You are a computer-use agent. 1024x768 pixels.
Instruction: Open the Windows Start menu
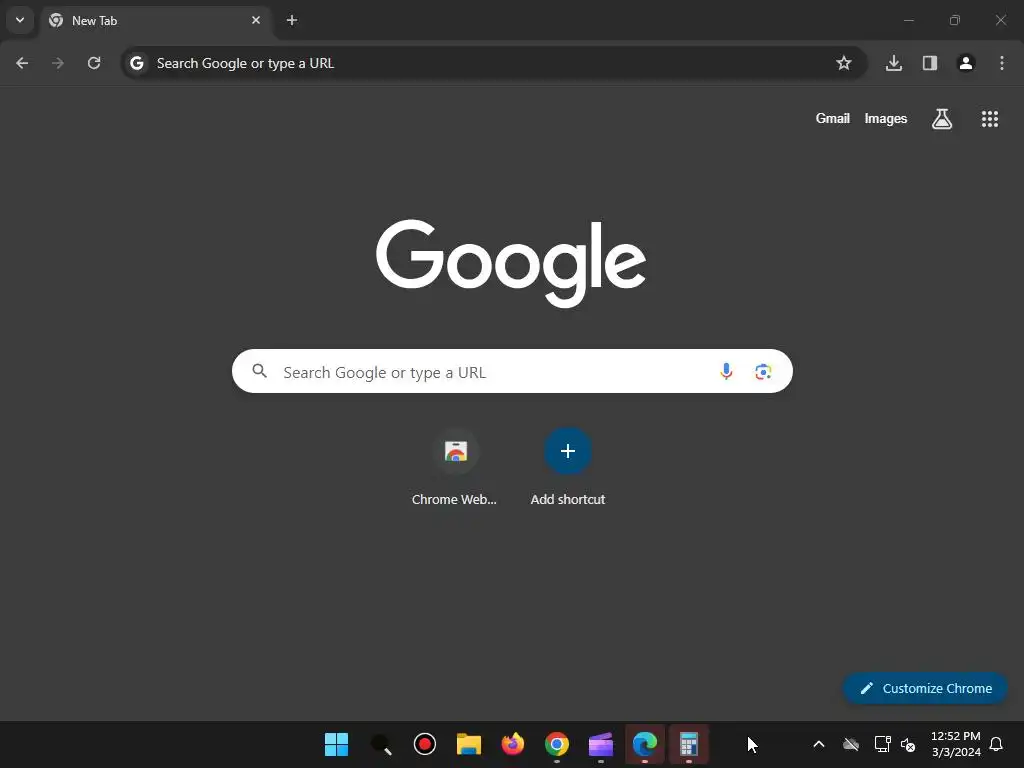click(336, 744)
